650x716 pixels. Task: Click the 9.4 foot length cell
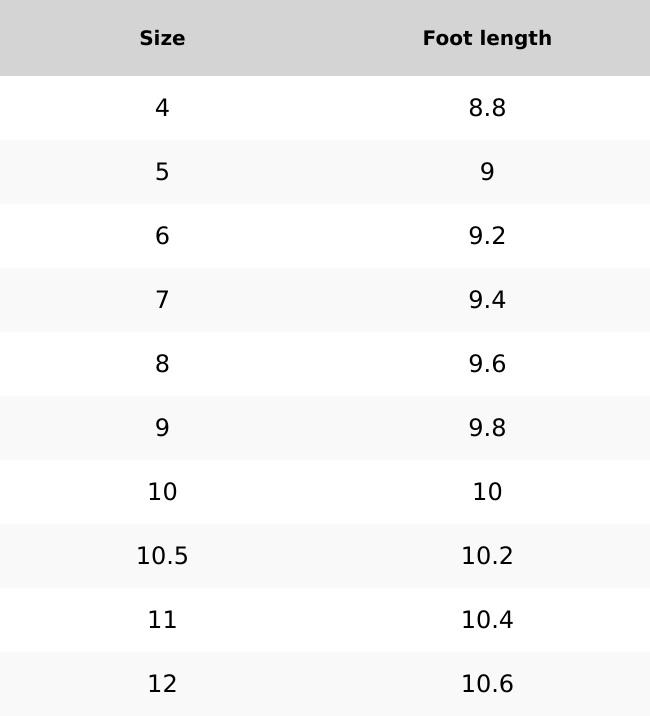click(487, 300)
